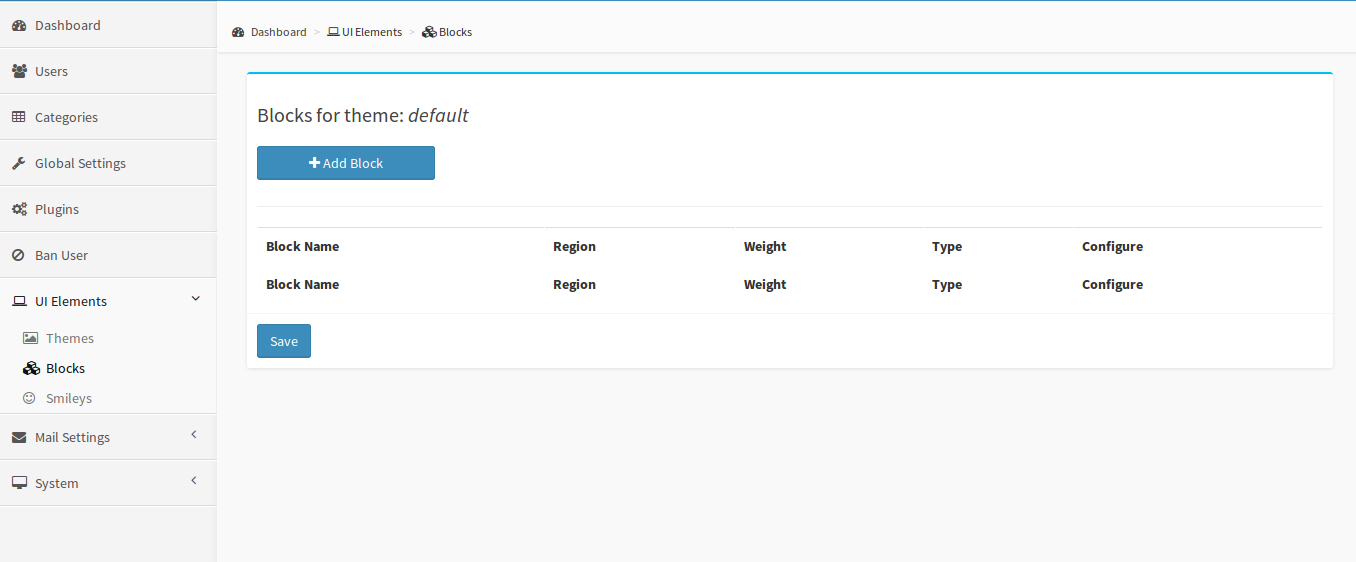
Task: Open the Smileys submenu item
Action: [x=108, y=398]
